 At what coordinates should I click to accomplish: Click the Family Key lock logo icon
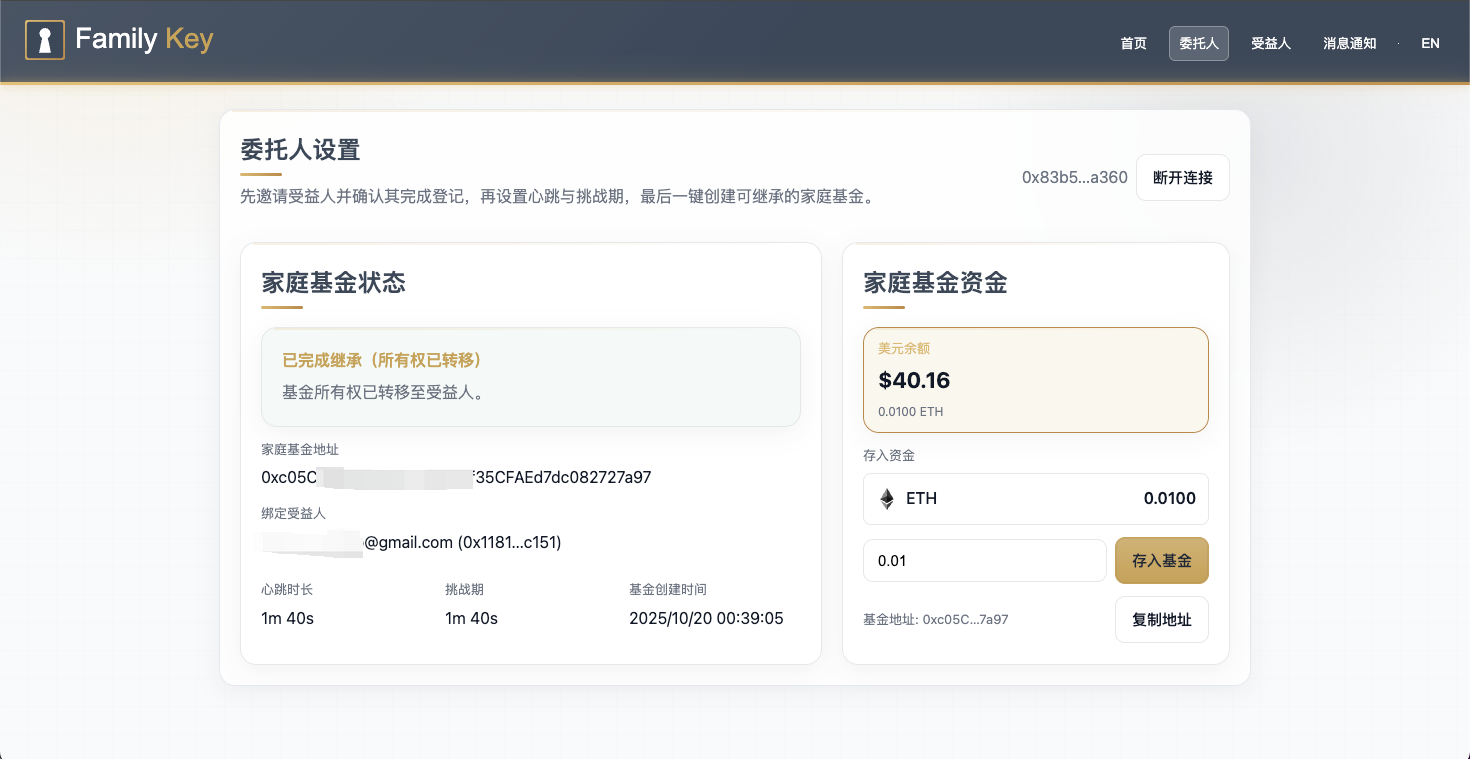(44, 40)
